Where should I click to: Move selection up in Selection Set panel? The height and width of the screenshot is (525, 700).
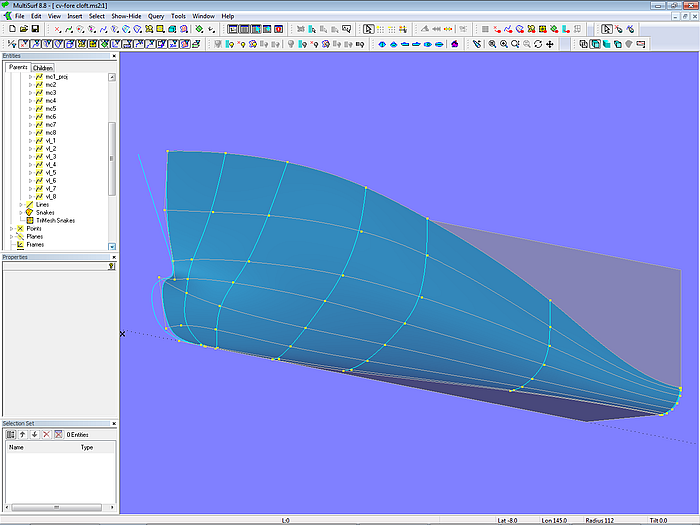[x=22, y=434]
